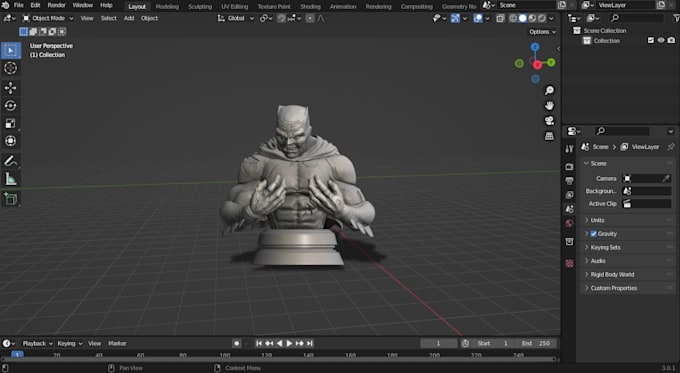680x373 pixels.
Task: Click the play animation button
Action: [289, 343]
